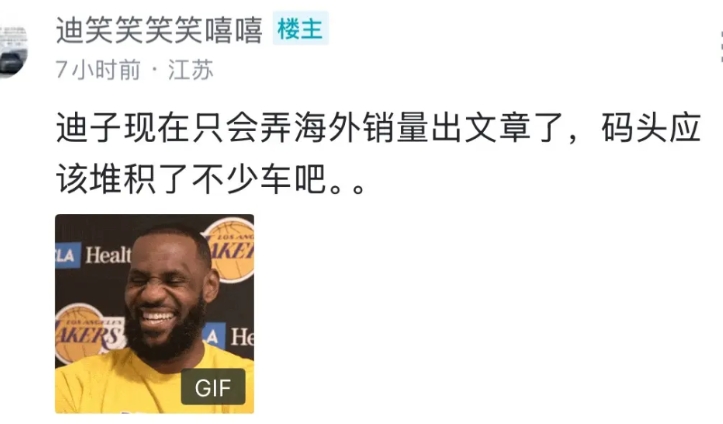Click the He text beside the lower-right A logo
Screen dimensions: 723x424
coord(242,337)
